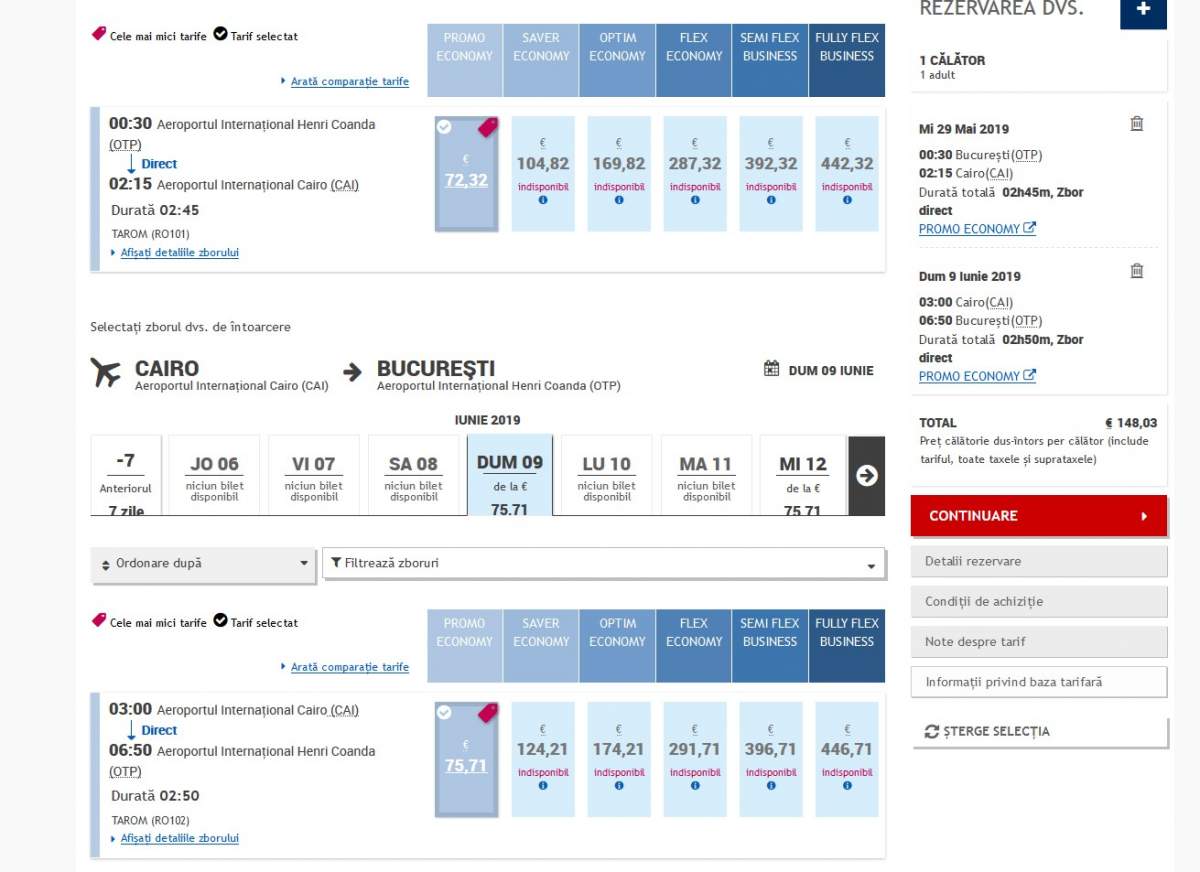This screenshot has width=1200, height=872.
Task: Remove the 9 Iunie return flight
Action: tap(1136, 271)
